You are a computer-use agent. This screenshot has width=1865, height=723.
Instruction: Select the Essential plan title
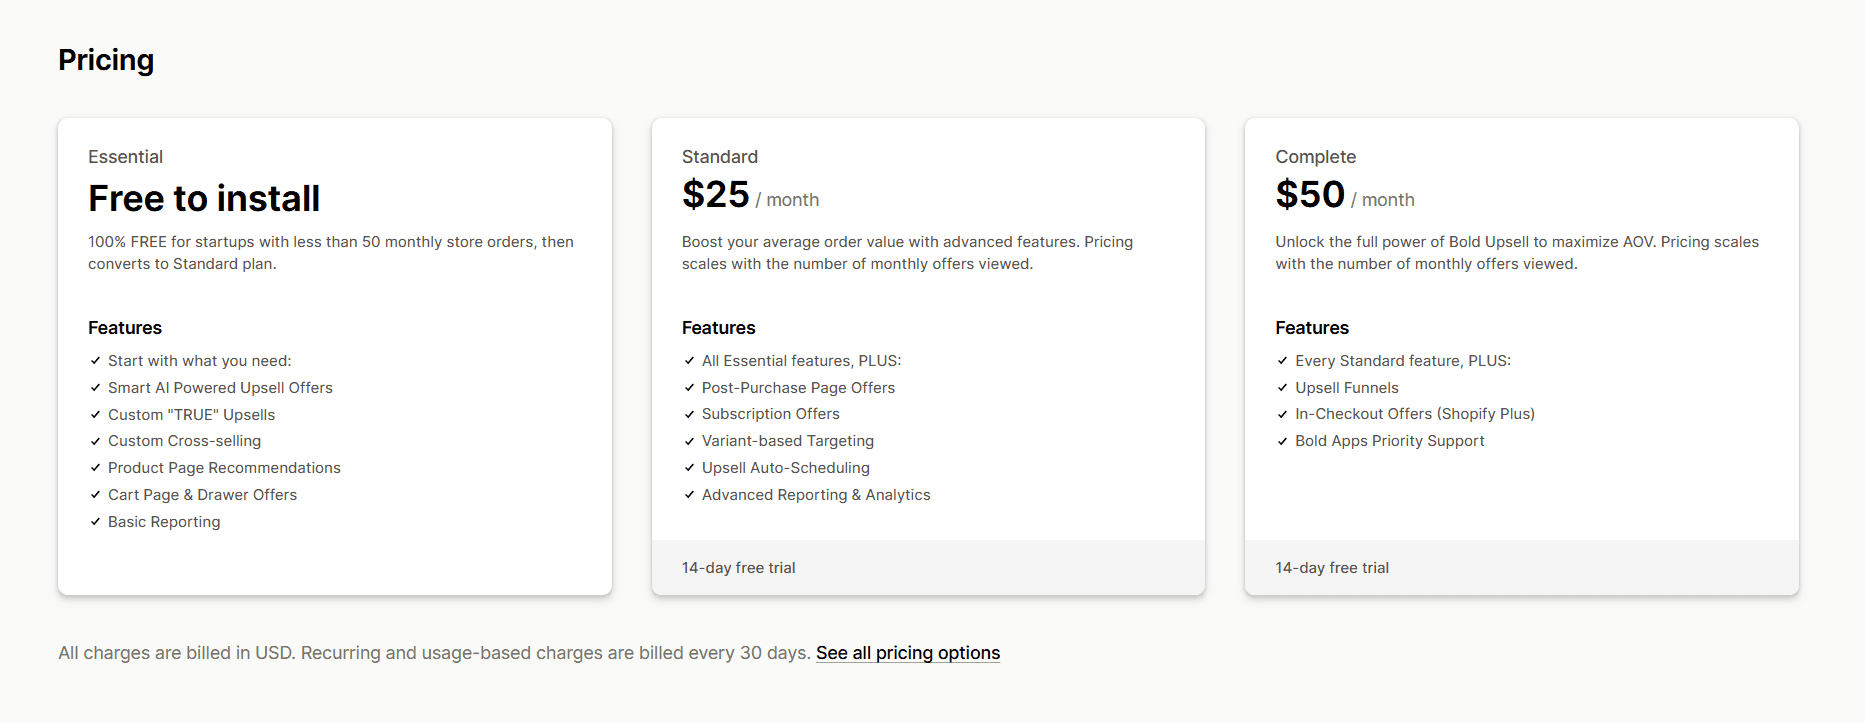125,157
